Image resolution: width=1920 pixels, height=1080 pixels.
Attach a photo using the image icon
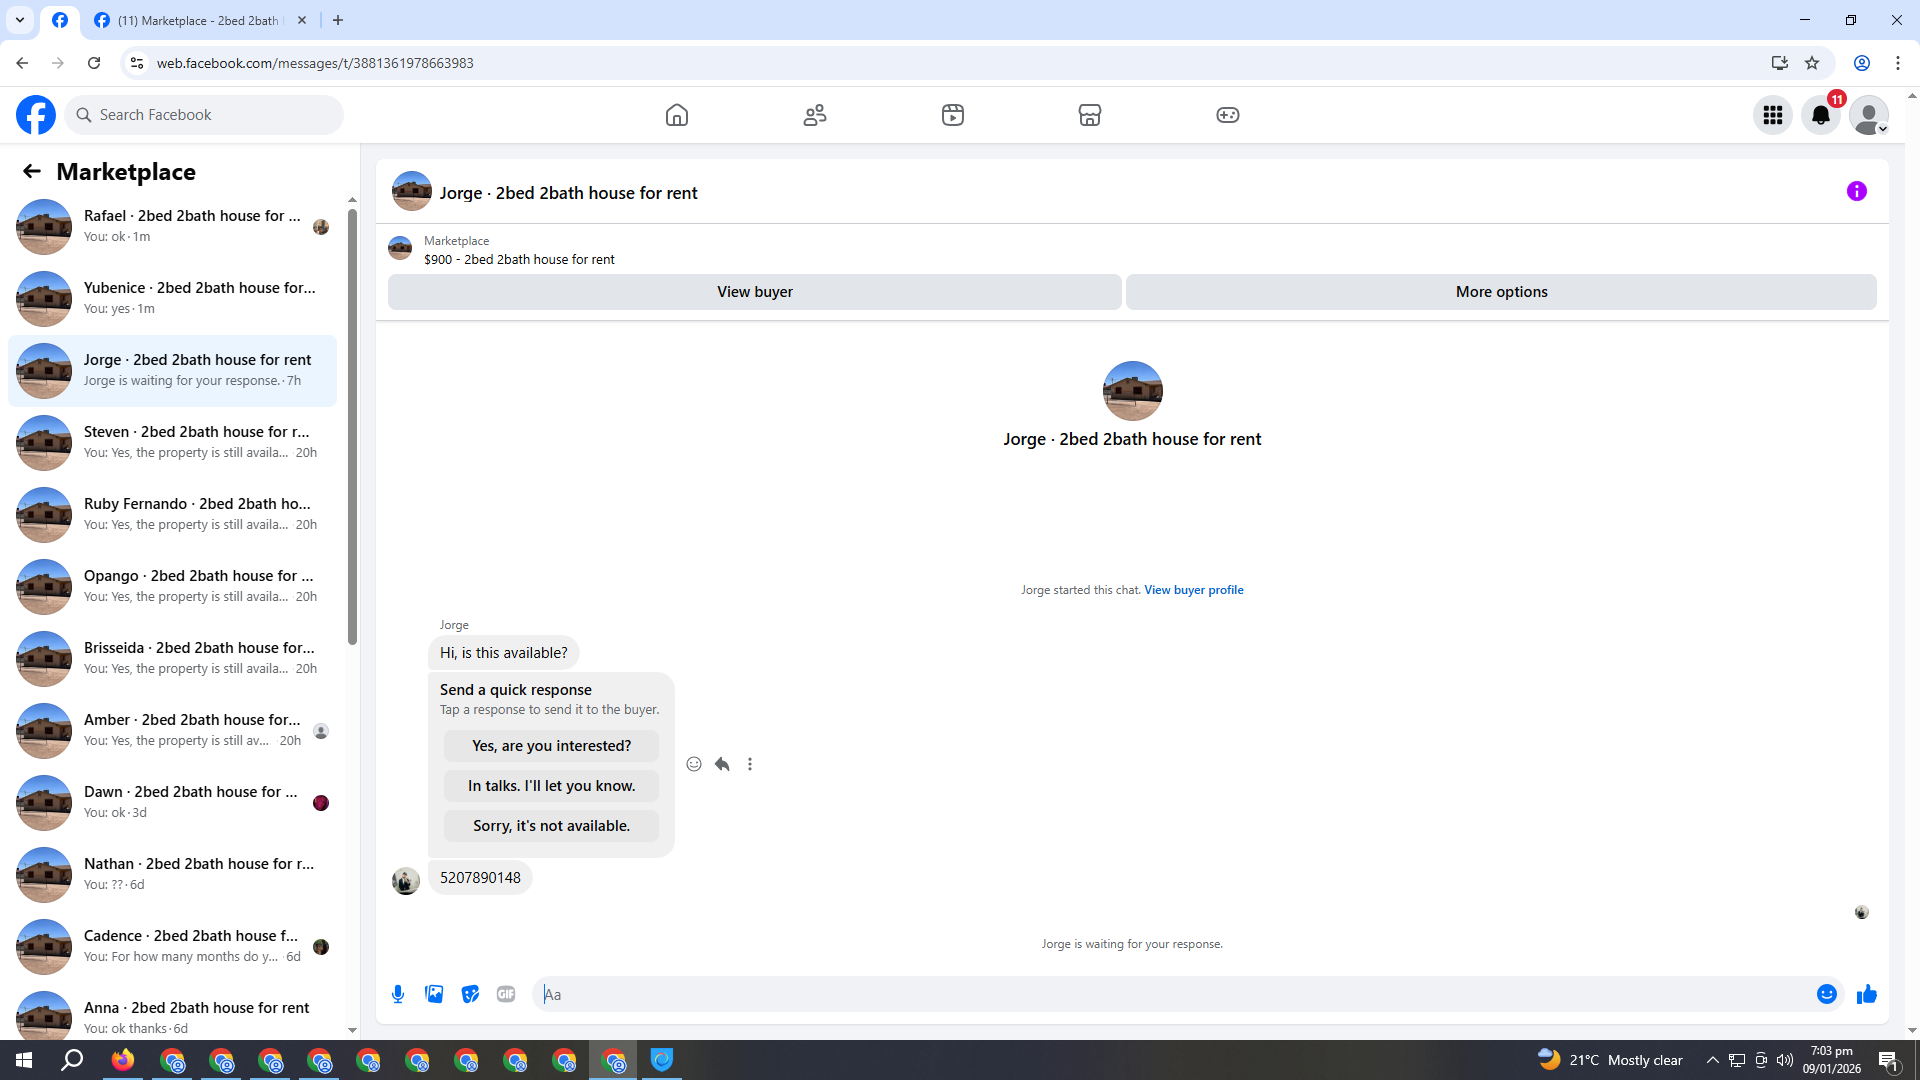coord(434,994)
